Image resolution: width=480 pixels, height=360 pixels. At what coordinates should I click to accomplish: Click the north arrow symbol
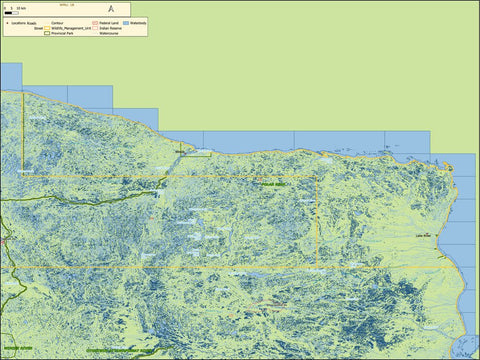click(111, 9)
